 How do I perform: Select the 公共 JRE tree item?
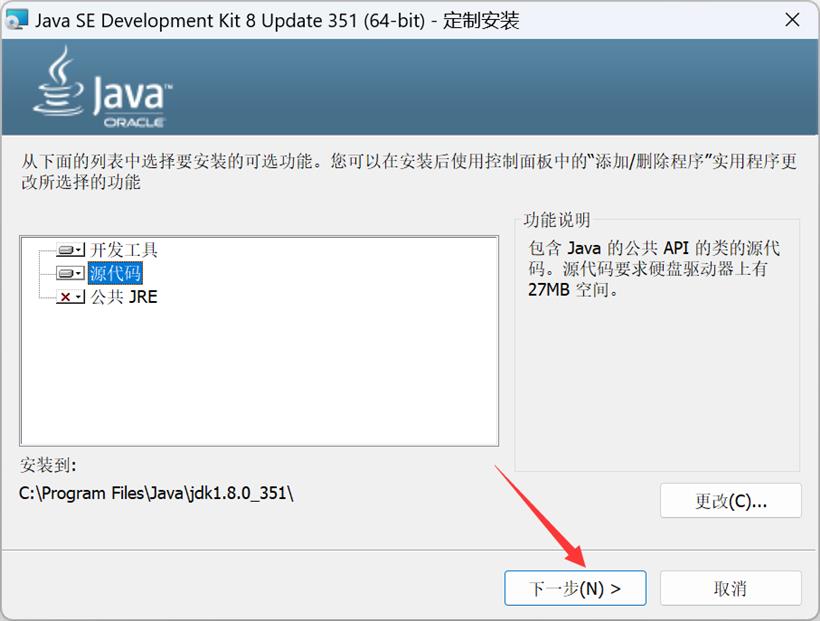click(x=124, y=297)
